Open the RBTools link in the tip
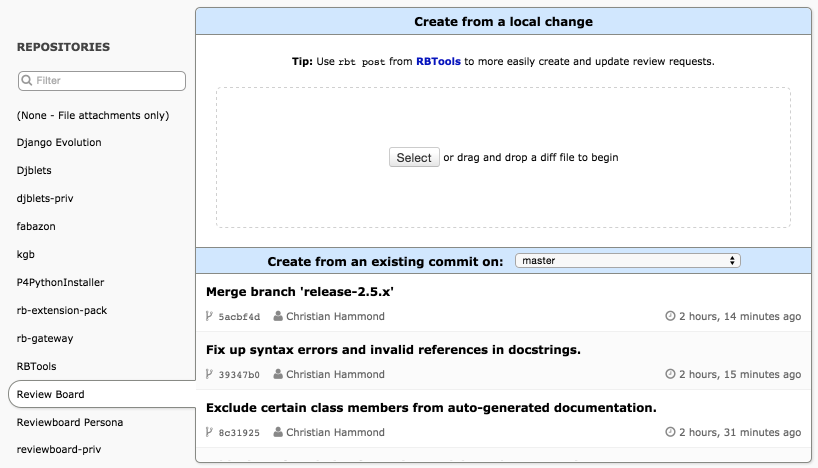818x468 pixels. point(438,62)
